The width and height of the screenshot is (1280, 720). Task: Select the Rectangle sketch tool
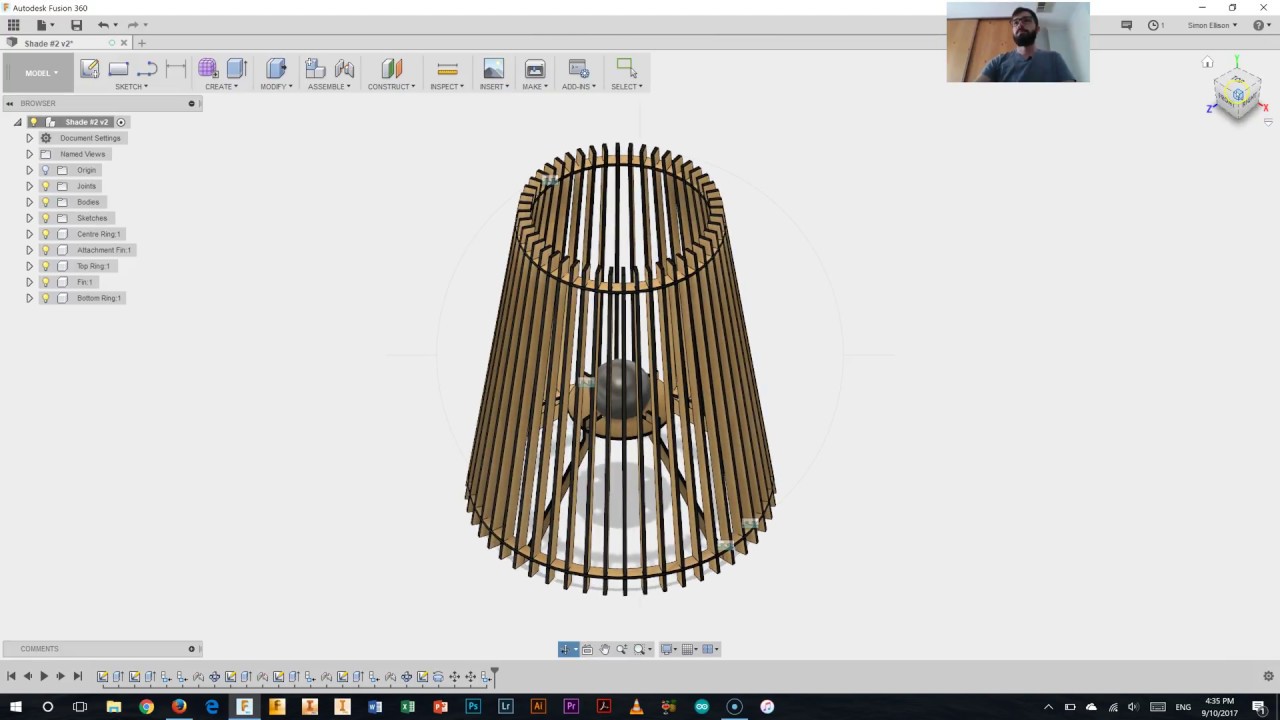pos(118,68)
